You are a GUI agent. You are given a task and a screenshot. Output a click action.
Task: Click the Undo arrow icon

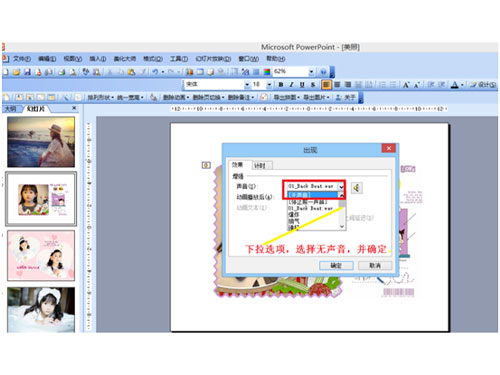[x=155, y=72]
